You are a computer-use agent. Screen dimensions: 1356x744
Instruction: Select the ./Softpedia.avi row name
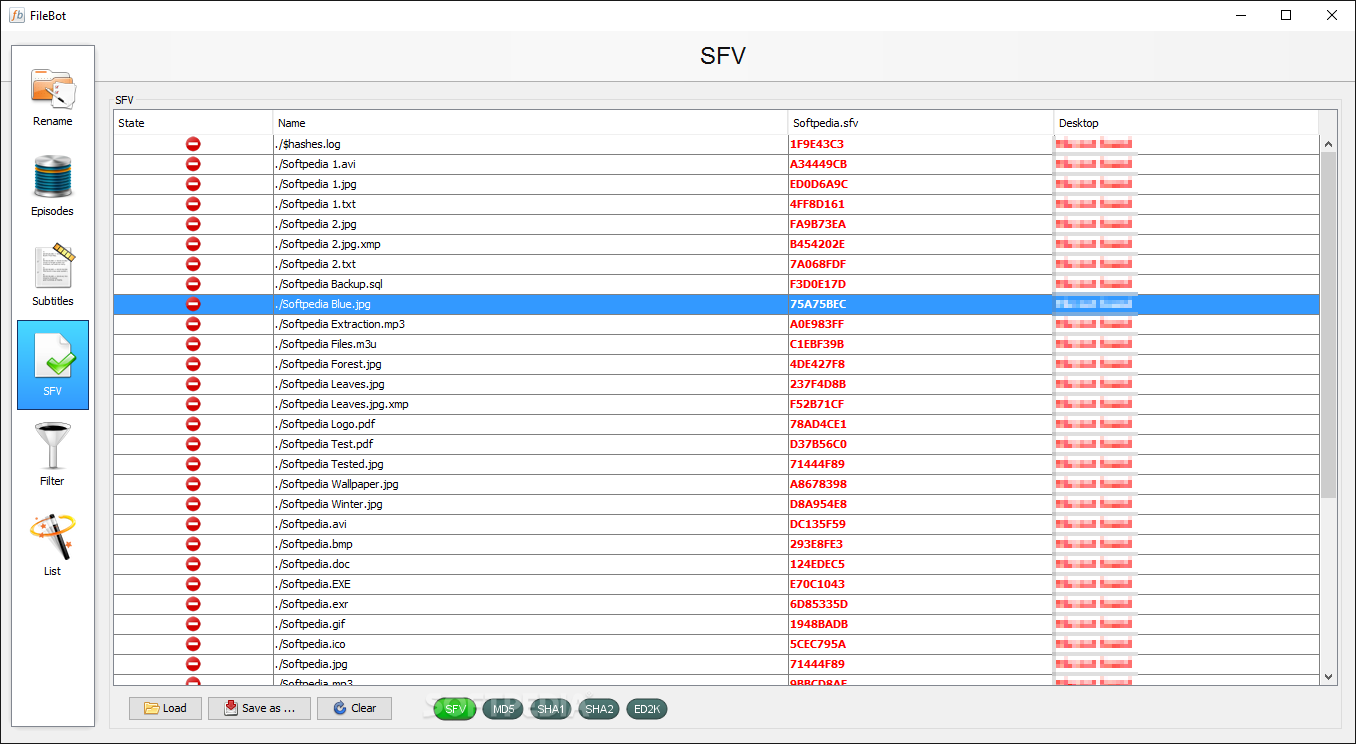(311, 524)
